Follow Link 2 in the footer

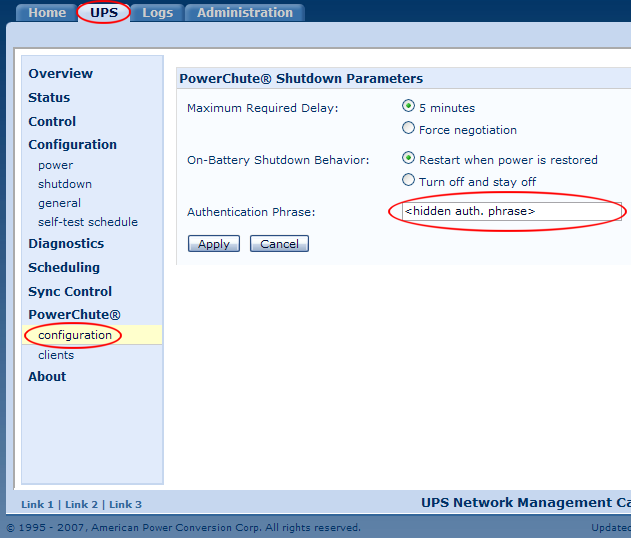click(81, 505)
